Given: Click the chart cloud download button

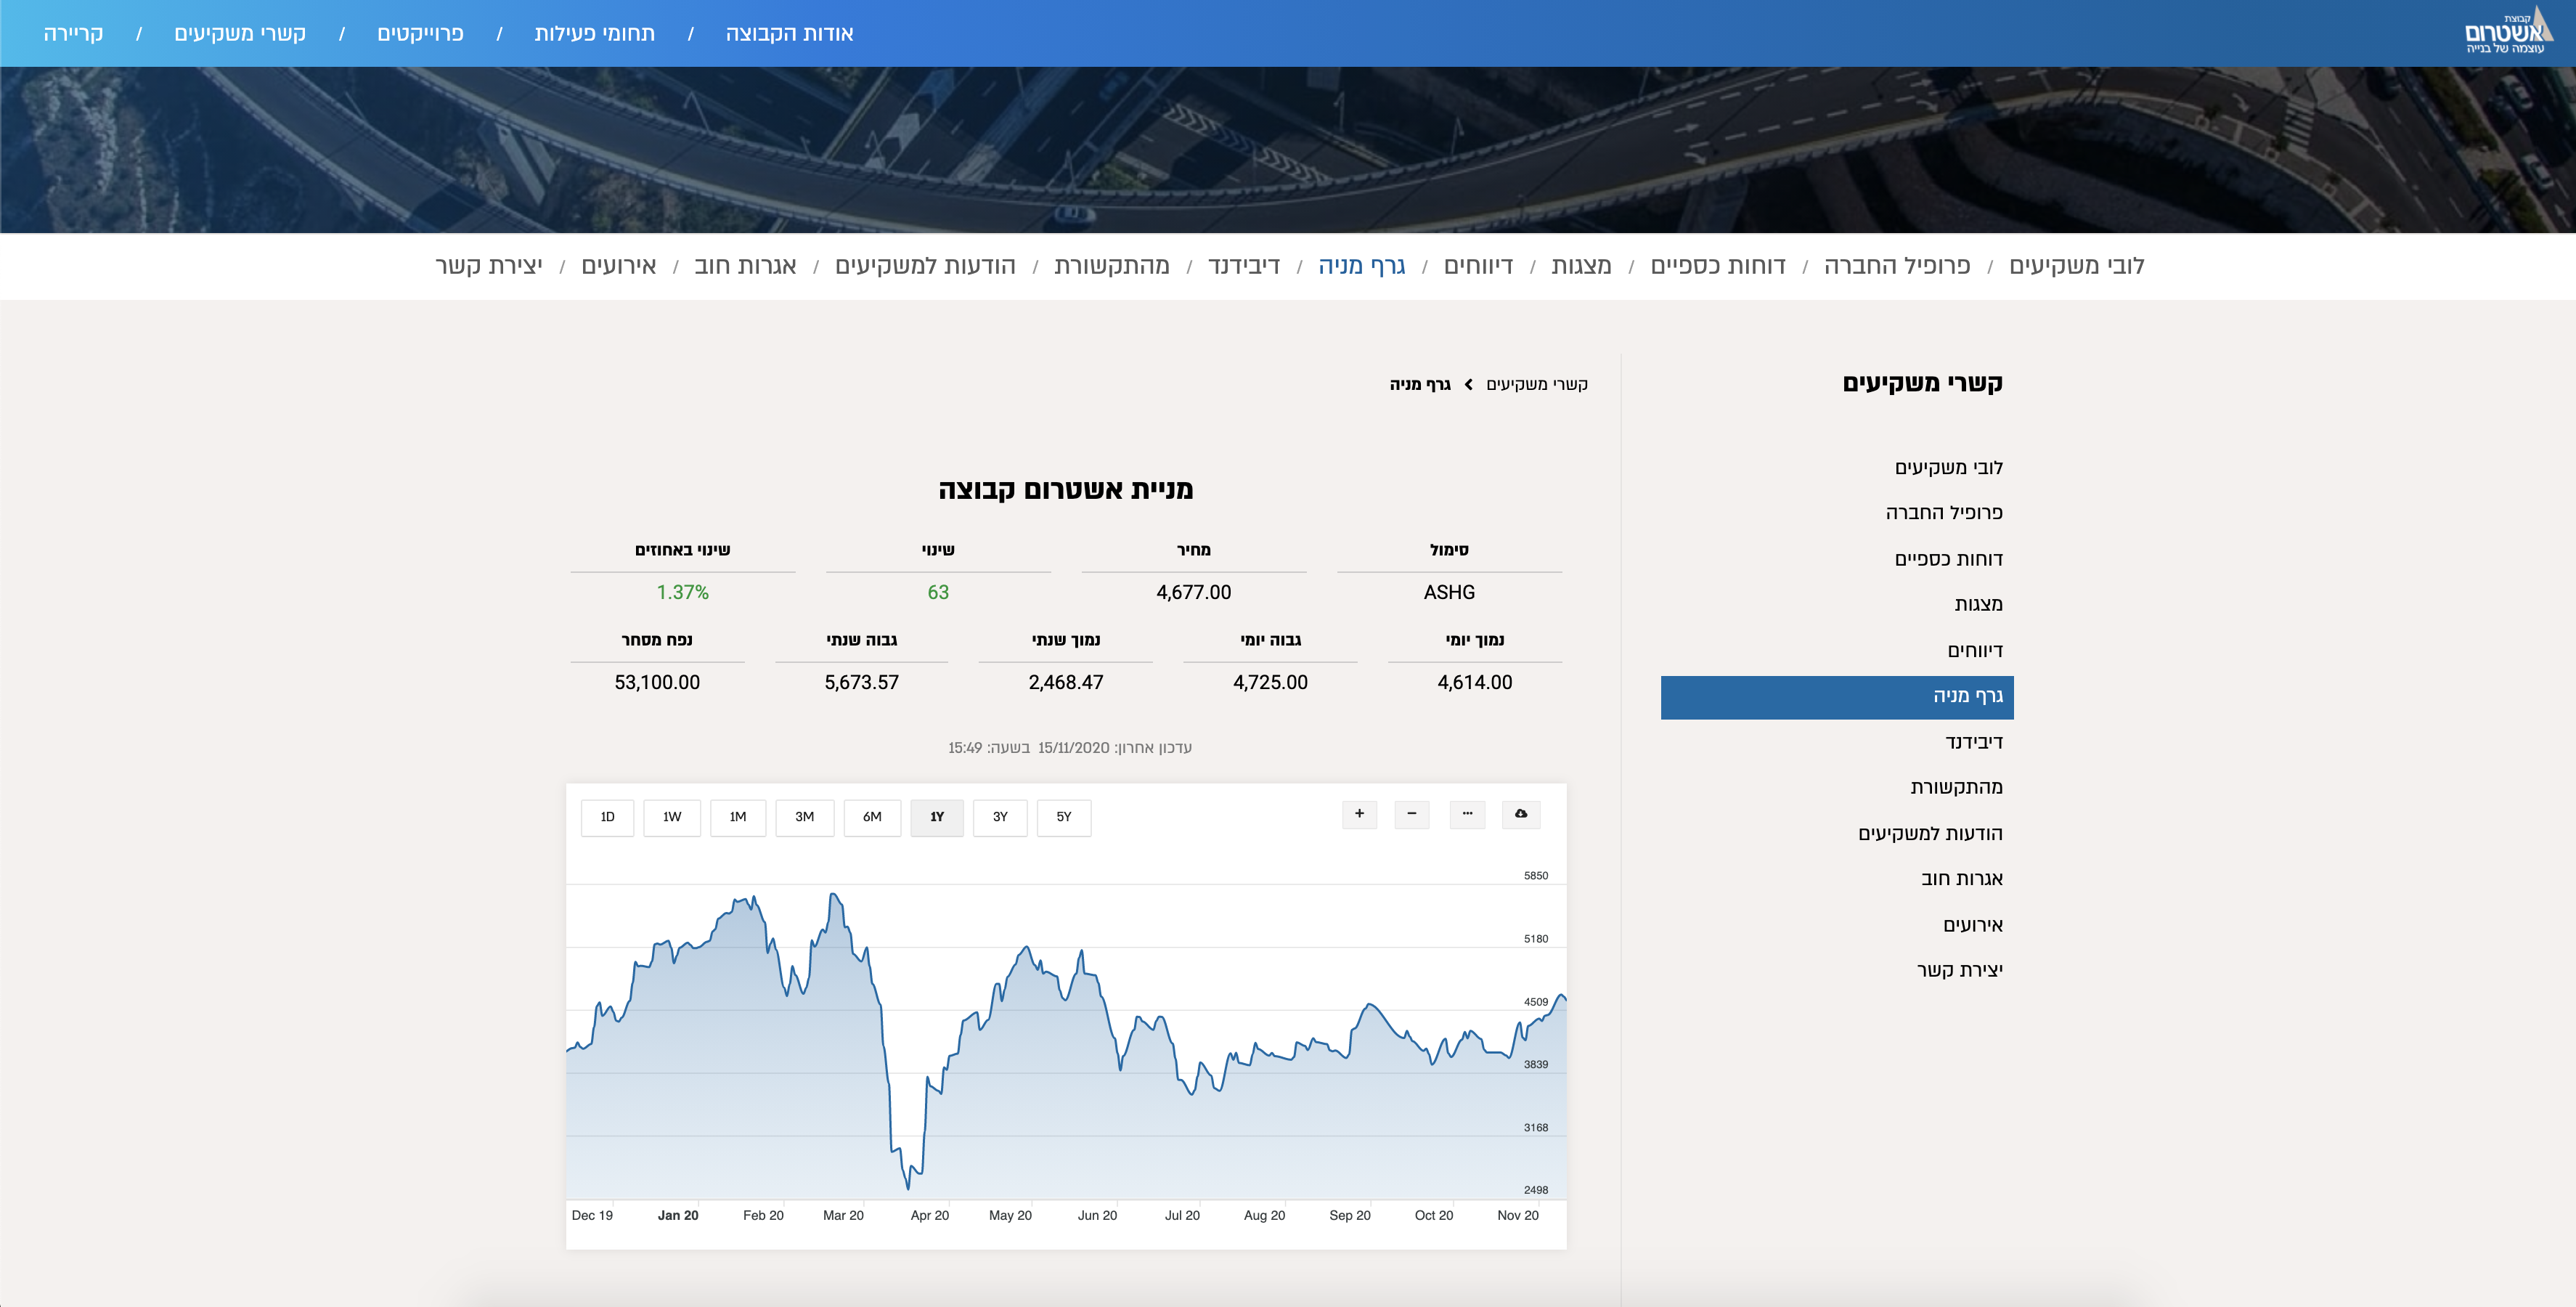Looking at the screenshot, I should tap(1521, 815).
